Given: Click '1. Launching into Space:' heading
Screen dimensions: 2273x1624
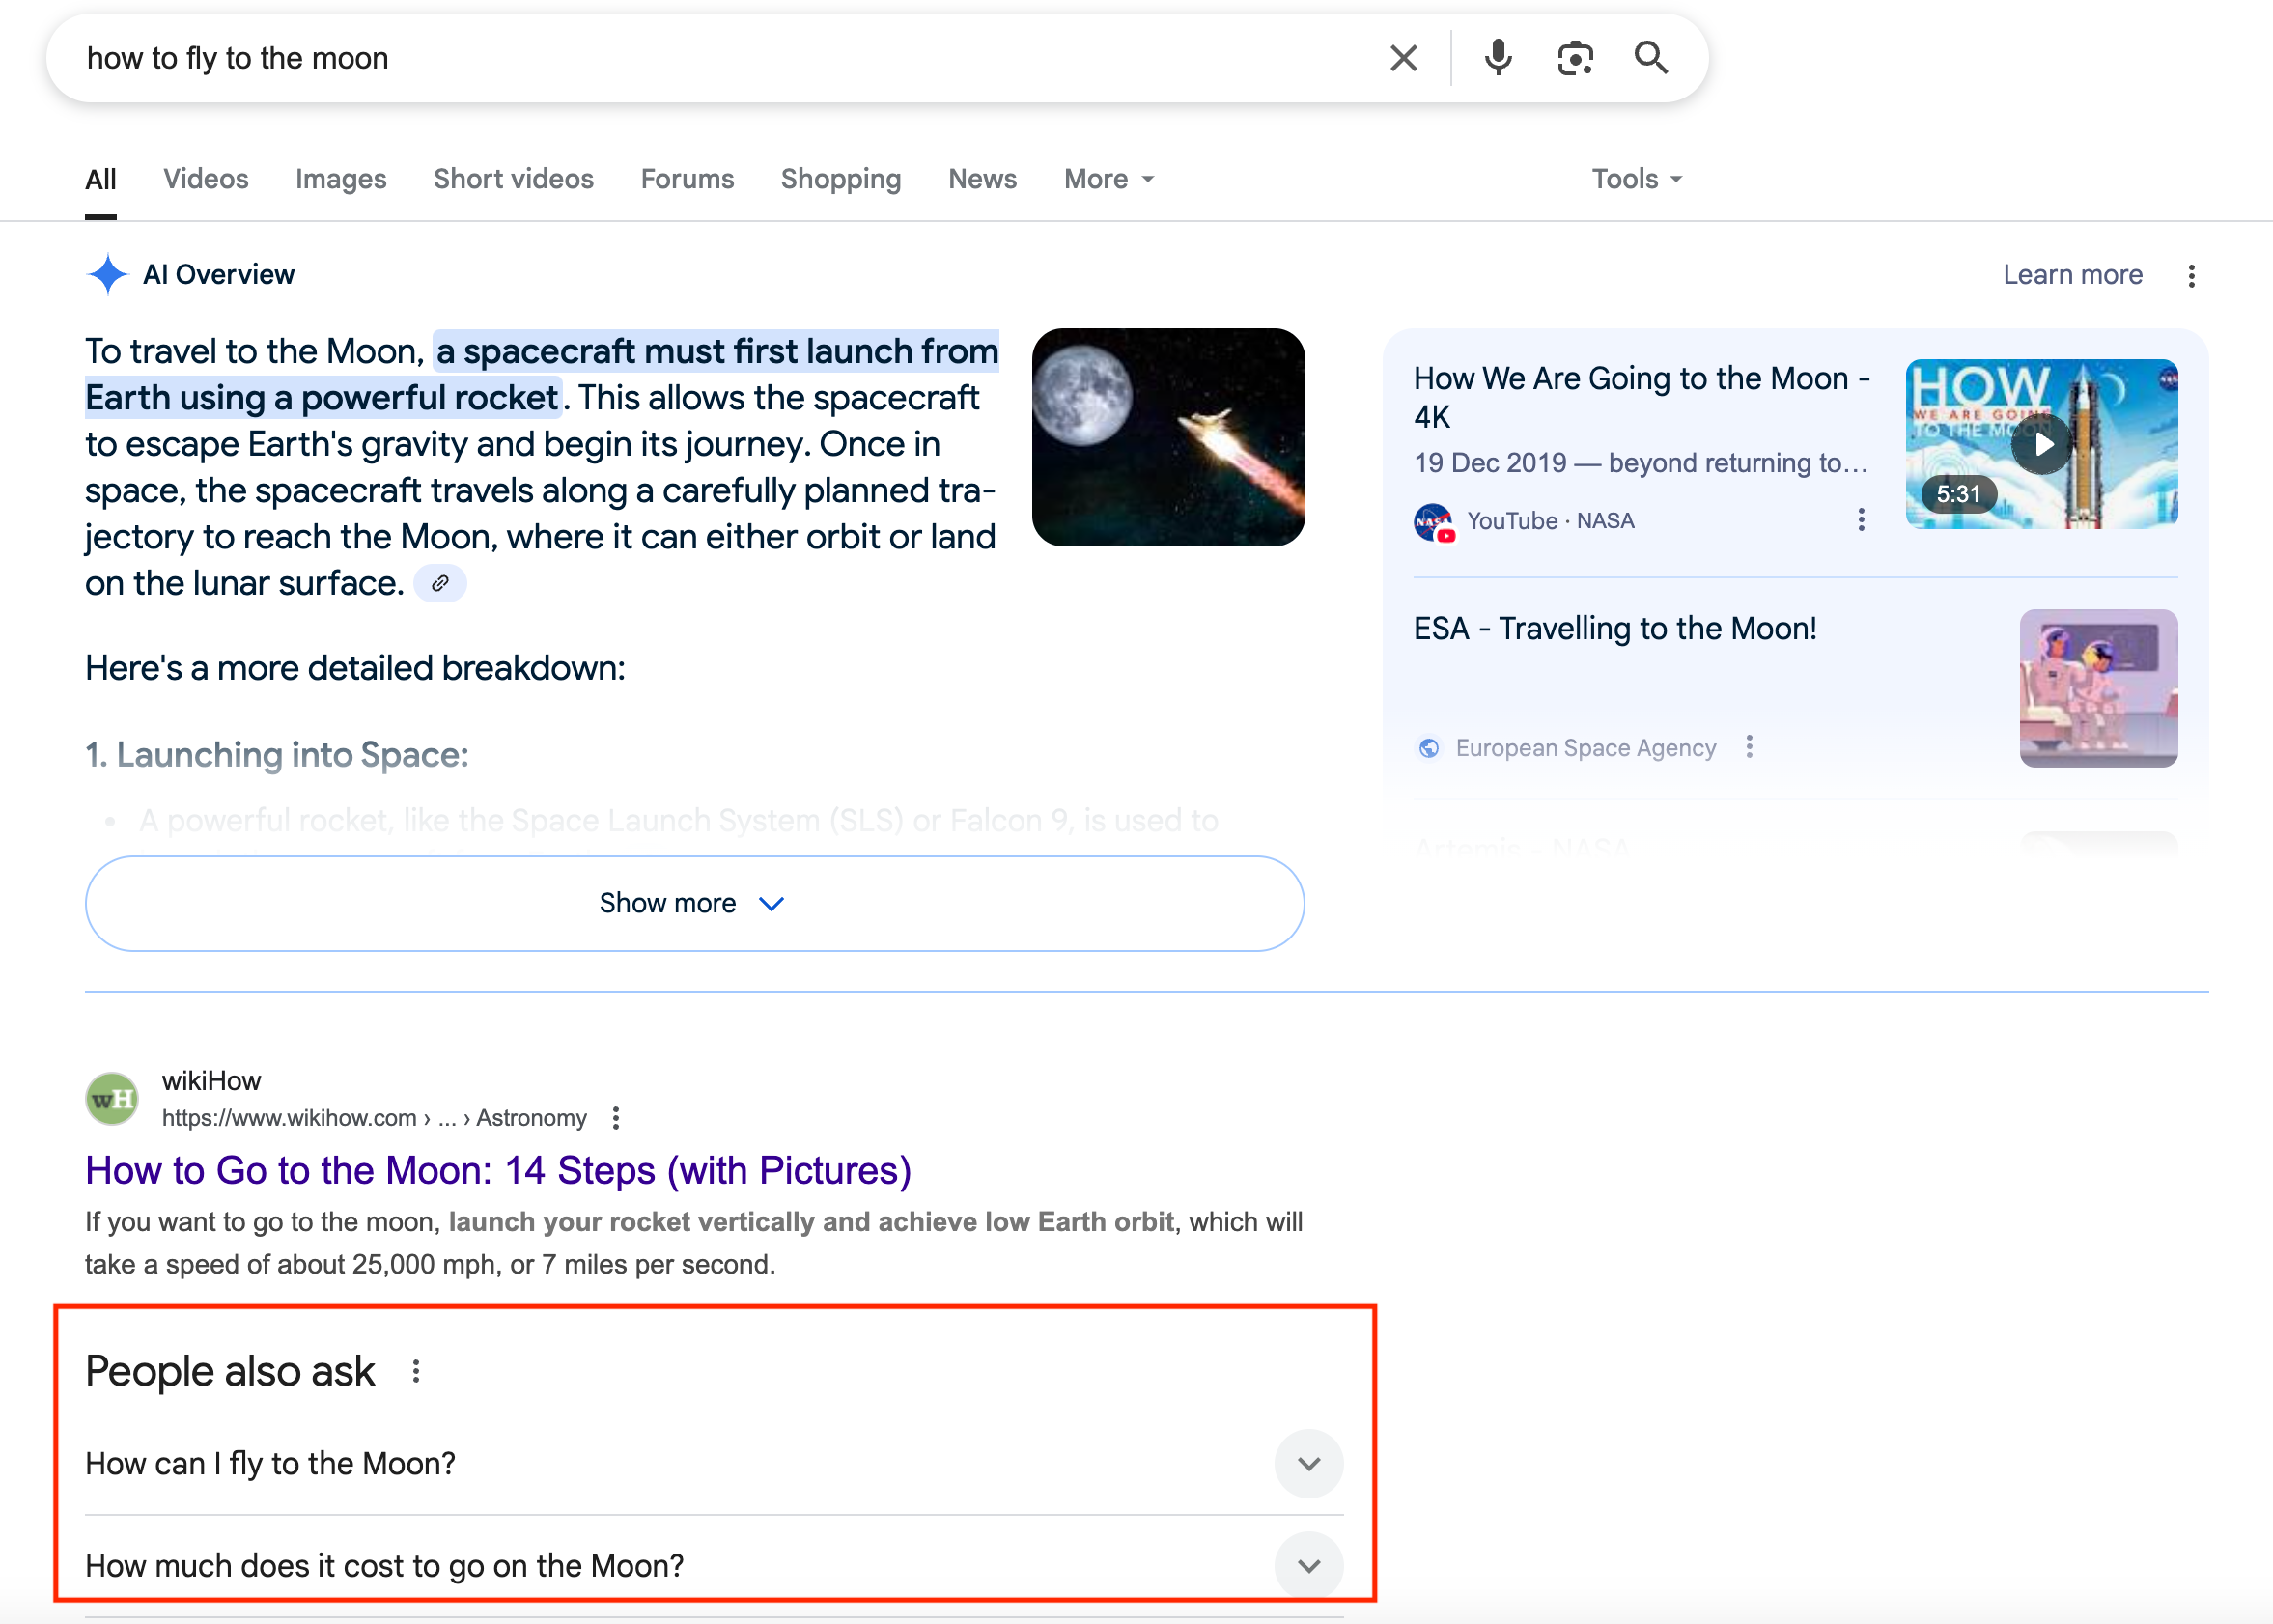Looking at the screenshot, I should click(277, 754).
